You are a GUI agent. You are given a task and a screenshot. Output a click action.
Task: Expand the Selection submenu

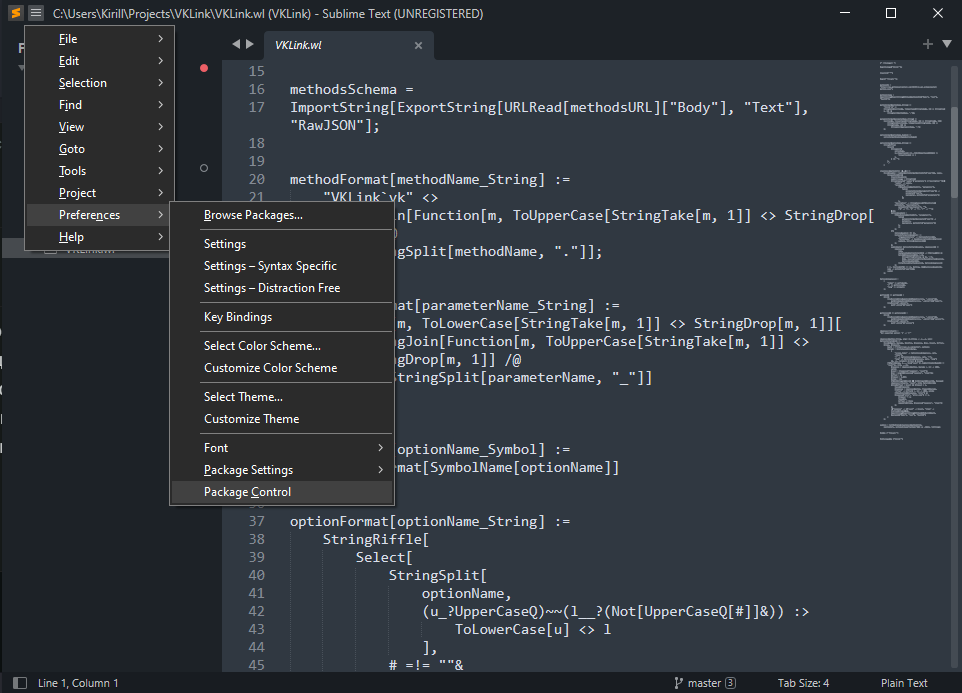(100, 83)
